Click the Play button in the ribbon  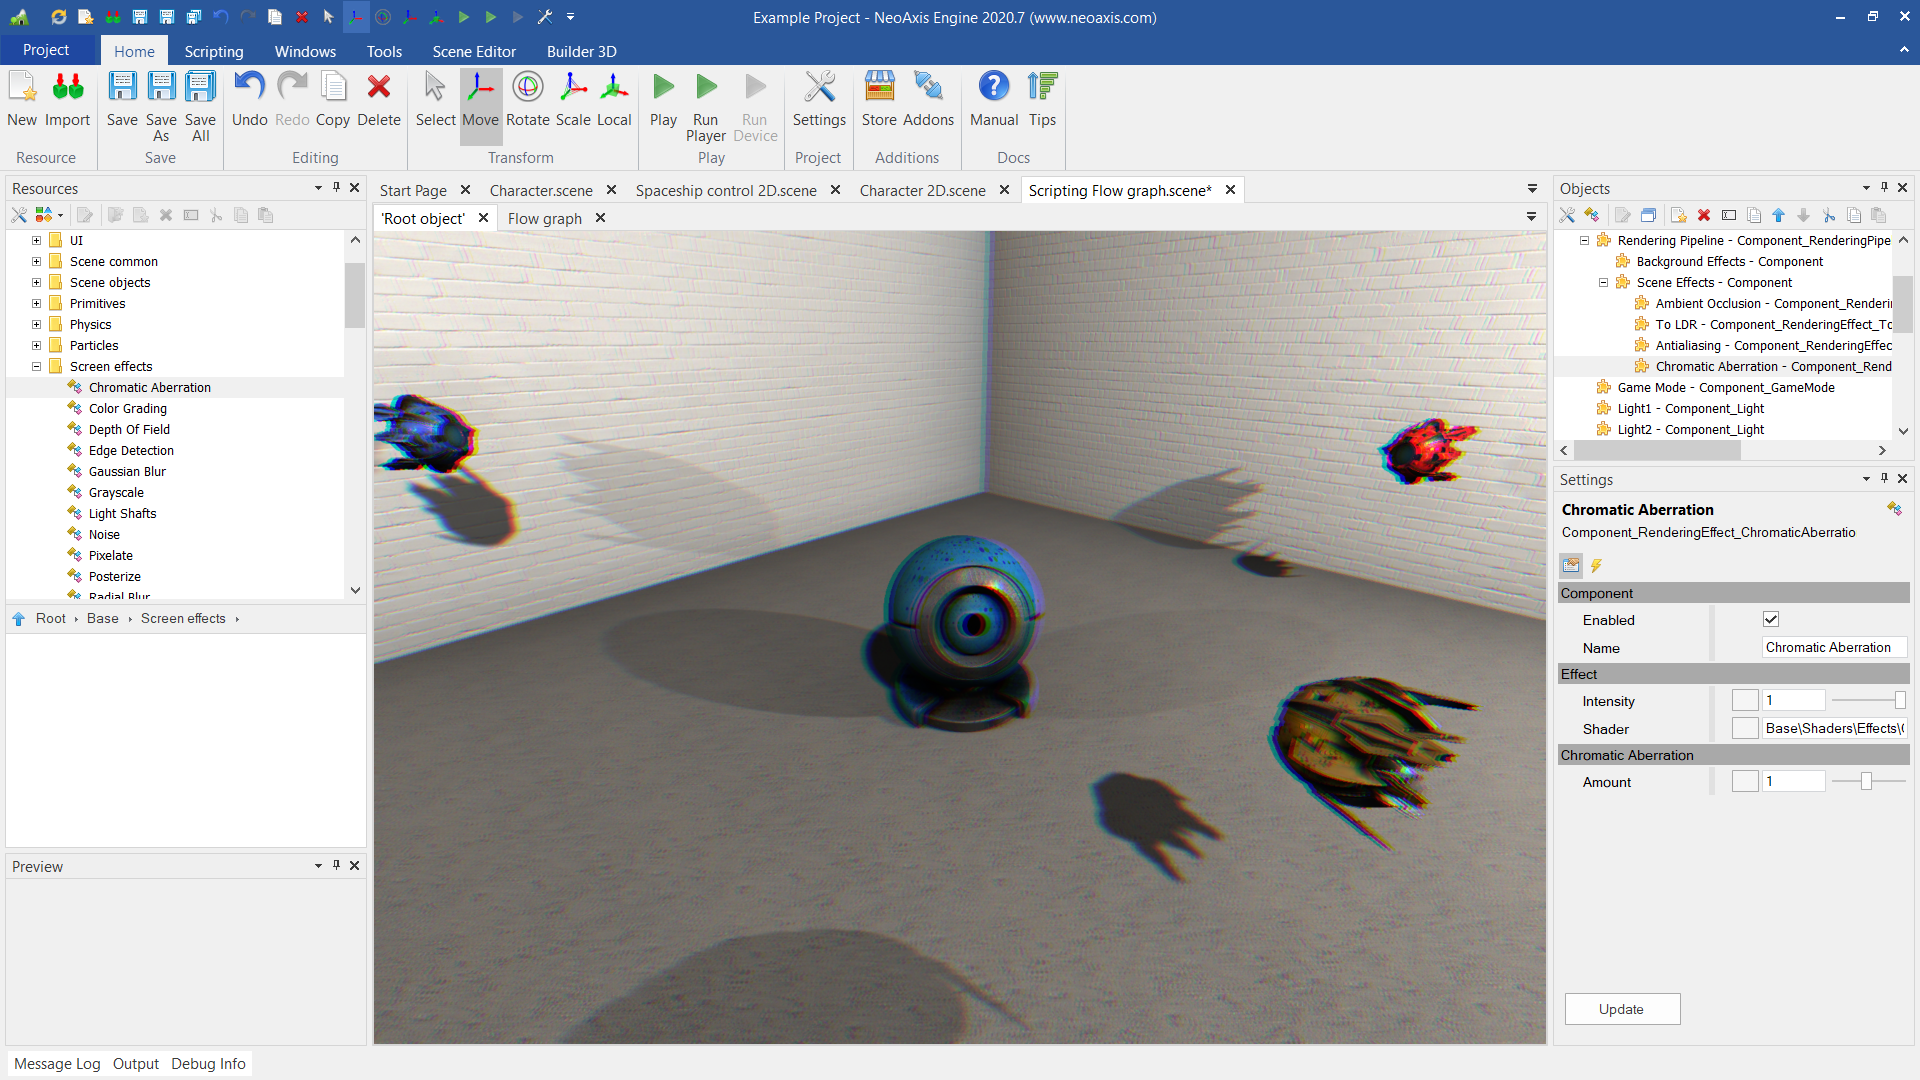pos(663,88)
